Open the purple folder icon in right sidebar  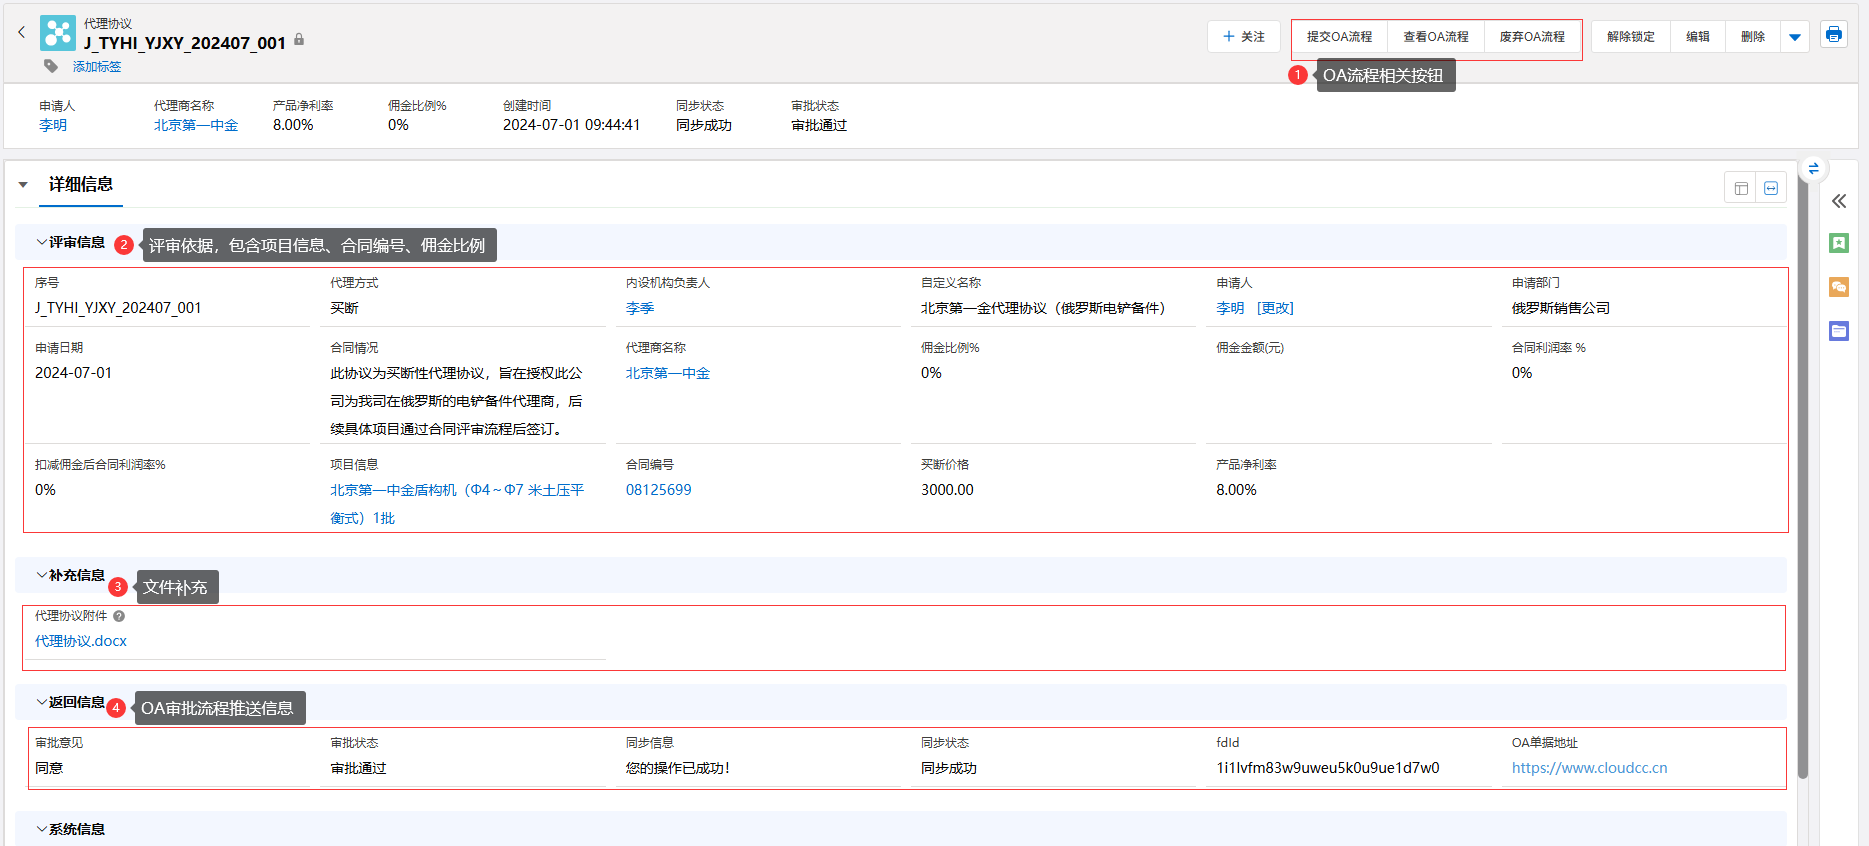[1838, 331]
